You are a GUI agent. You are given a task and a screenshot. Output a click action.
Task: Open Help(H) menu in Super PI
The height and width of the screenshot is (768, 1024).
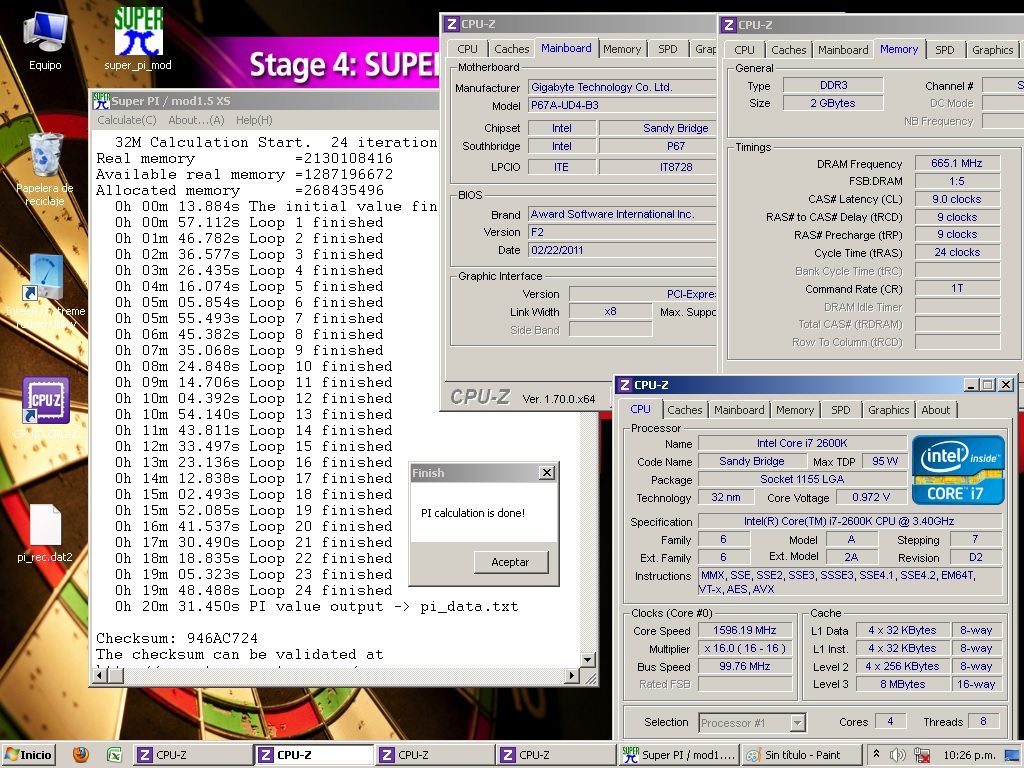[254, 120]
